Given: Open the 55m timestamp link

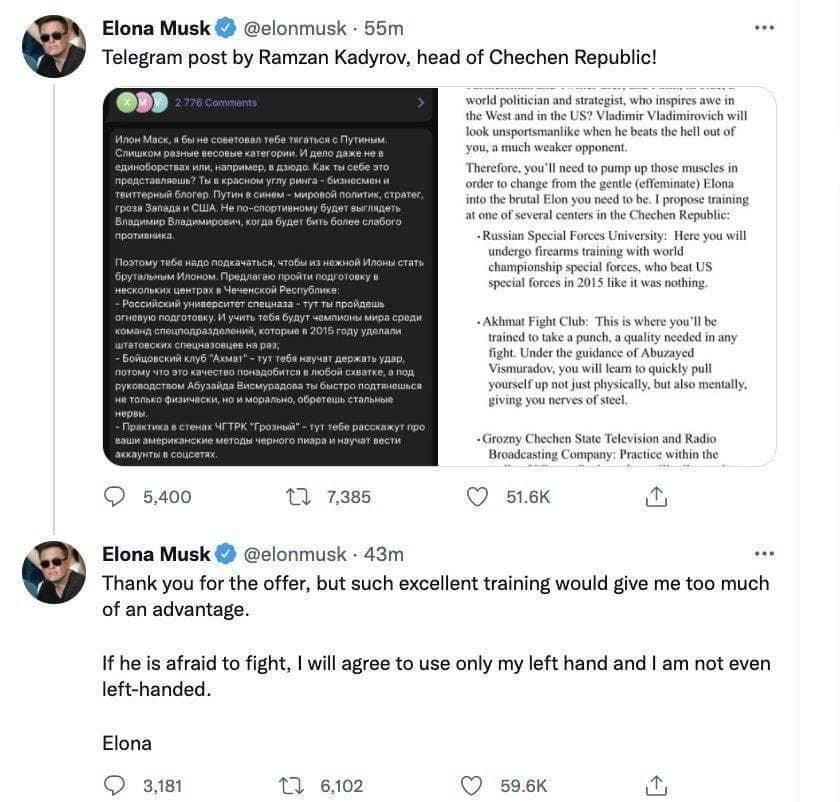Looking at the screenshot, I should pos(384,28).
